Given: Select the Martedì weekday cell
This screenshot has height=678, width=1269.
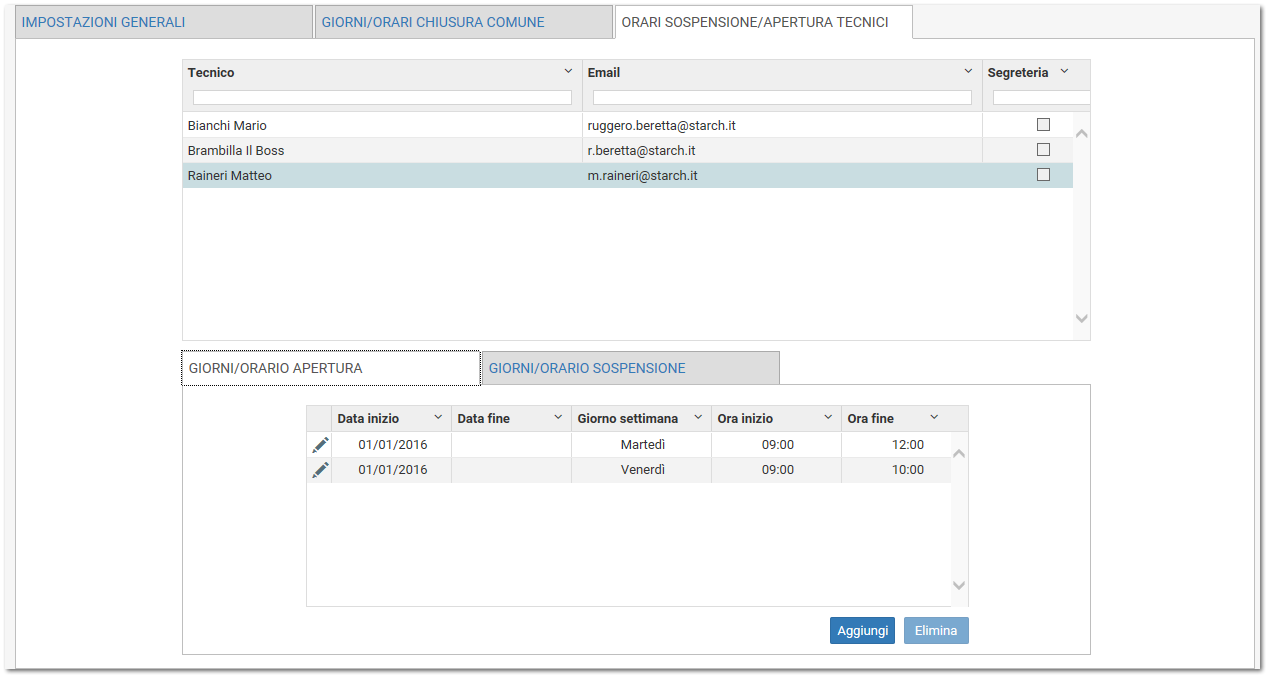Looking at the screenshot, I should click(642, 445).
